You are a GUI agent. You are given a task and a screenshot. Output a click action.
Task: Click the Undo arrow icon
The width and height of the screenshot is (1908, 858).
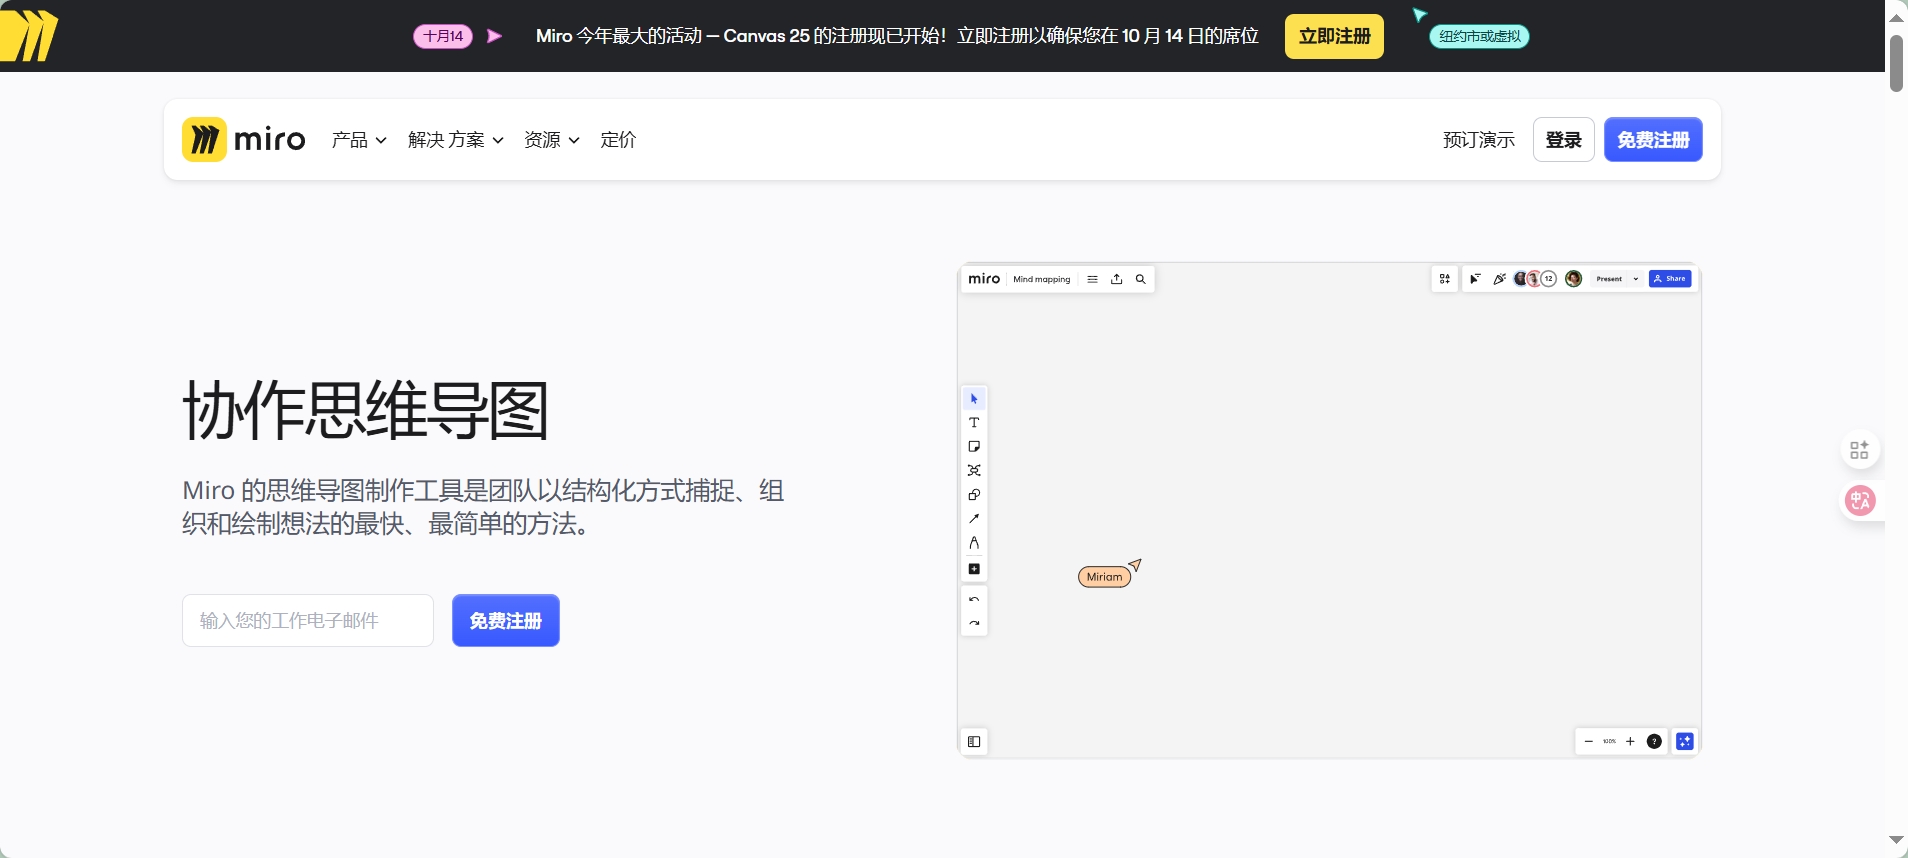974,600
